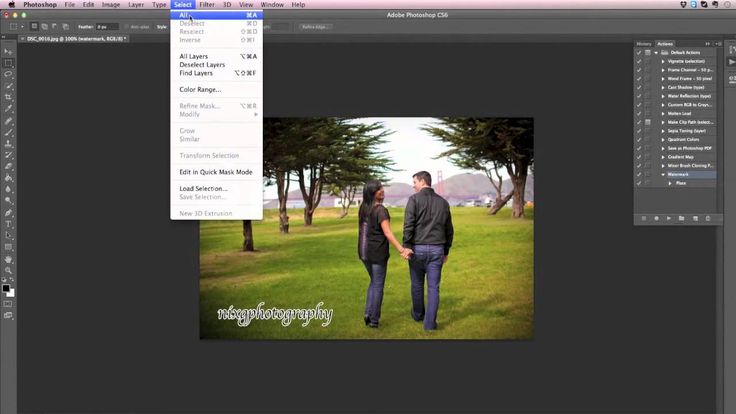Select the Rectangle shape tool
This screenshot has width=736, height=414.
coord(8,247)
